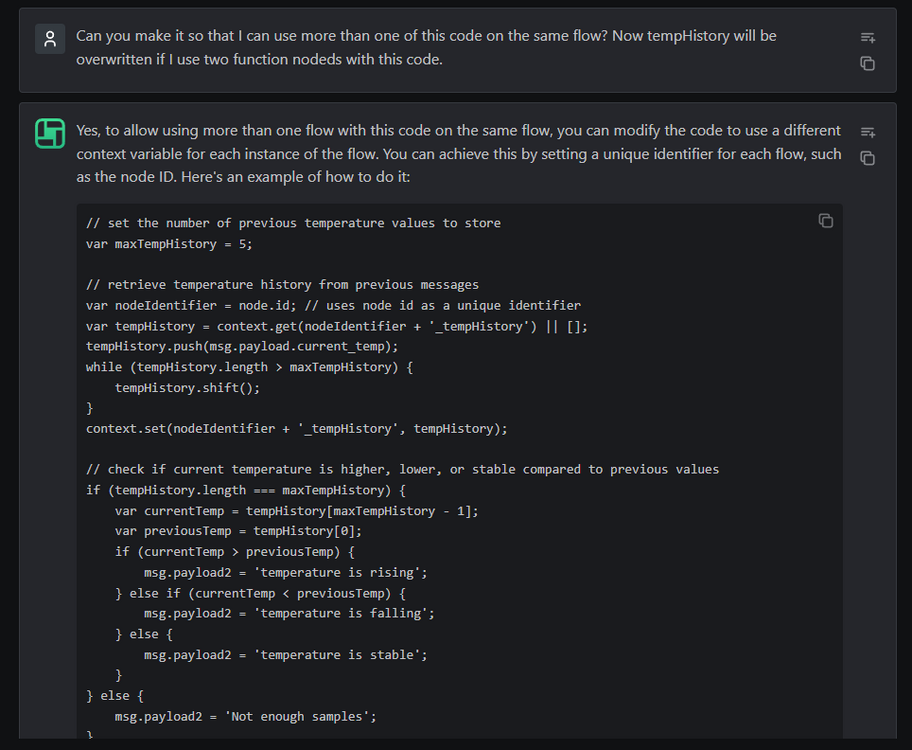Viewport: 912px width, 750px height.
Task: Click the user avatar icon
Action: (x=50, y=39)
